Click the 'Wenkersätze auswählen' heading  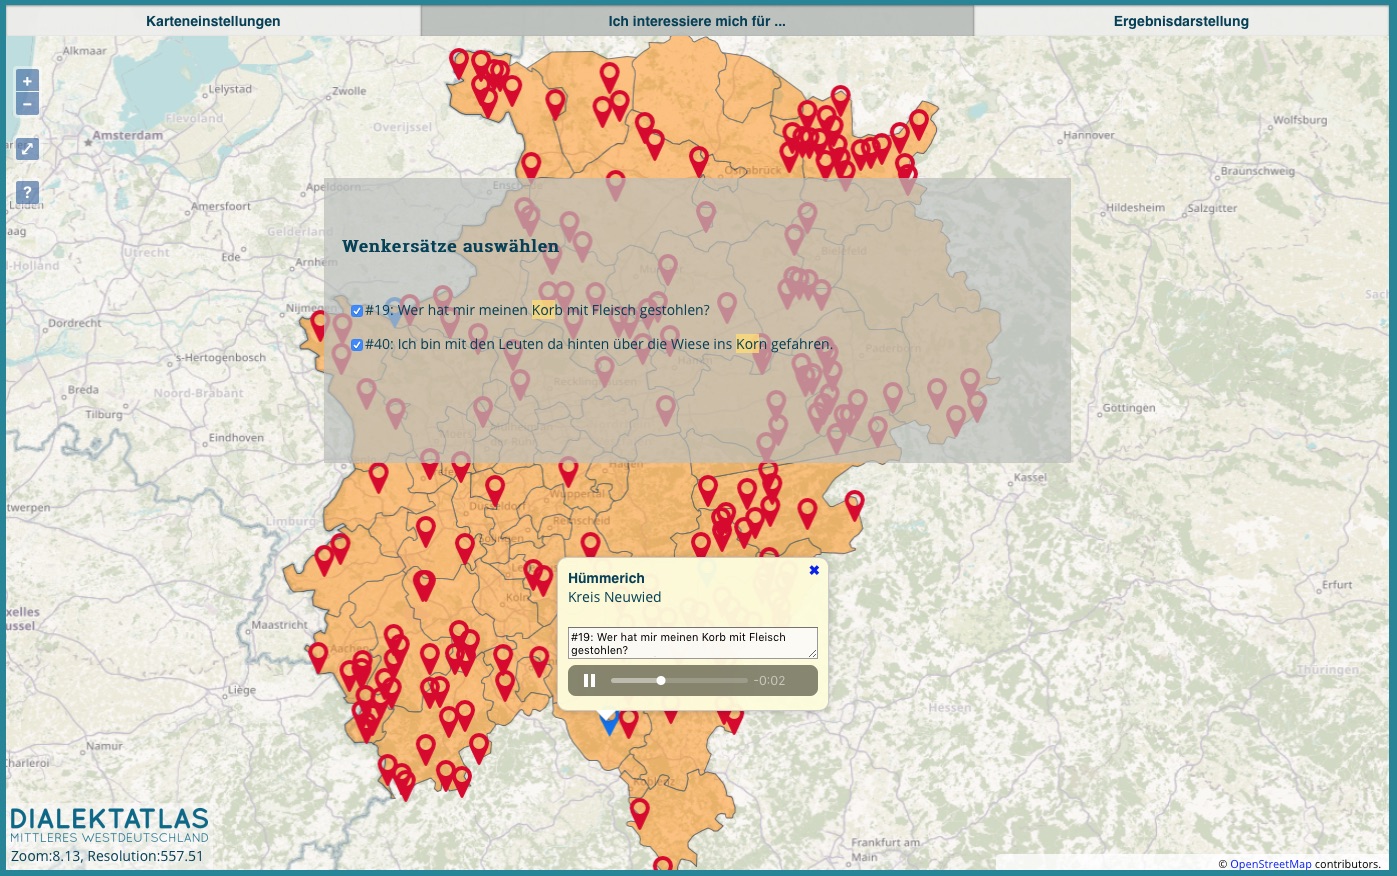point(450,246)
